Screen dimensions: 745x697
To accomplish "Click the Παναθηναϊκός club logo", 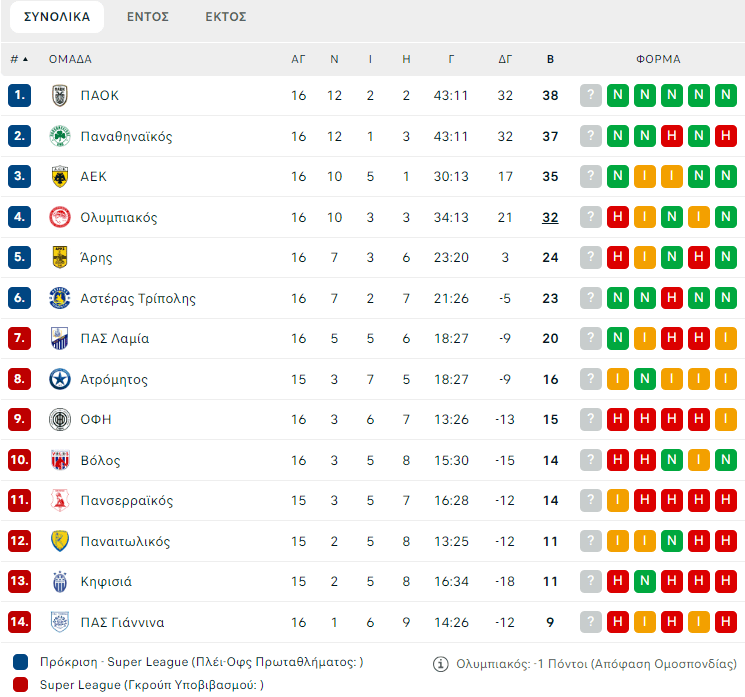I will point(60,136).
